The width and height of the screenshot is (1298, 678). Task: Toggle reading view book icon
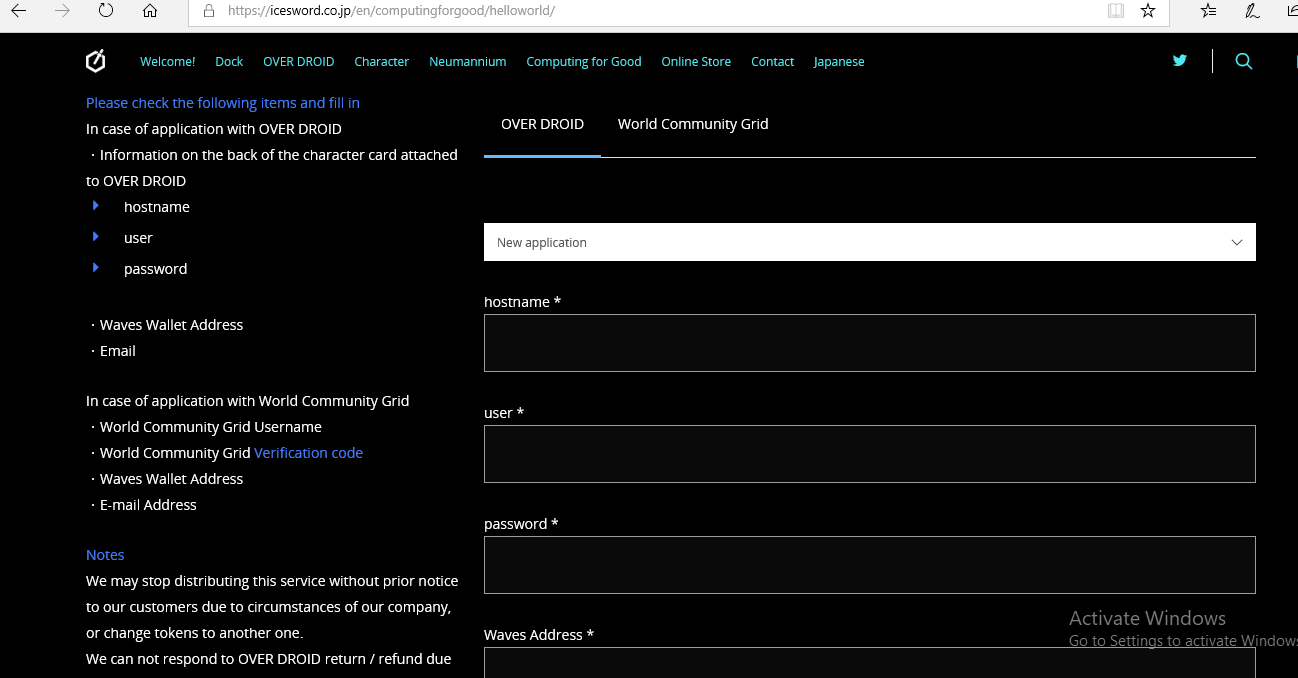pyautogui.click(x=1115, y=11)
